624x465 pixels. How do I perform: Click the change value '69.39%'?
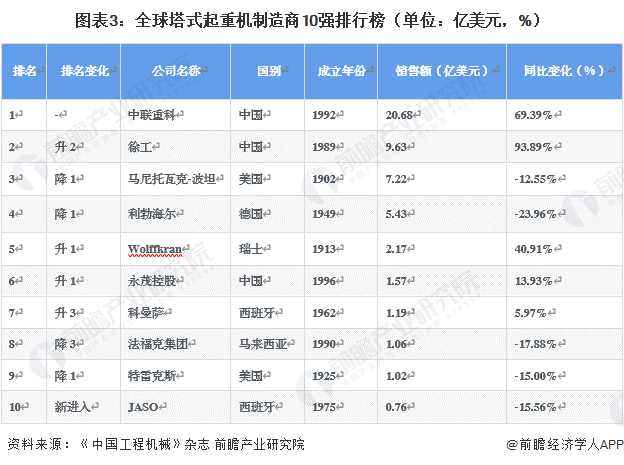click(x=533, y=115)
